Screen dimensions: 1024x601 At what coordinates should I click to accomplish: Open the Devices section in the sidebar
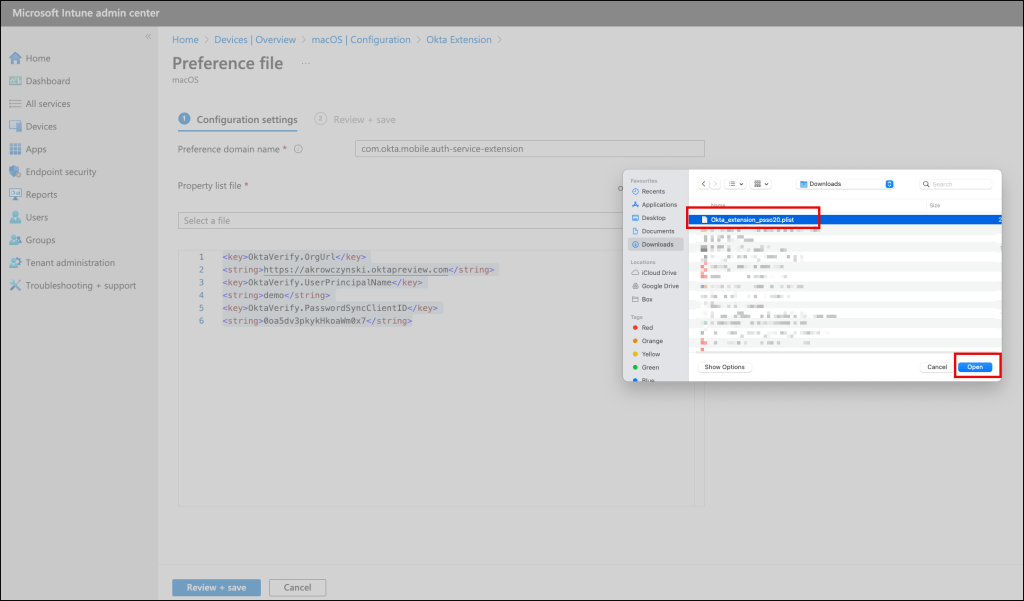pos(40,127)
